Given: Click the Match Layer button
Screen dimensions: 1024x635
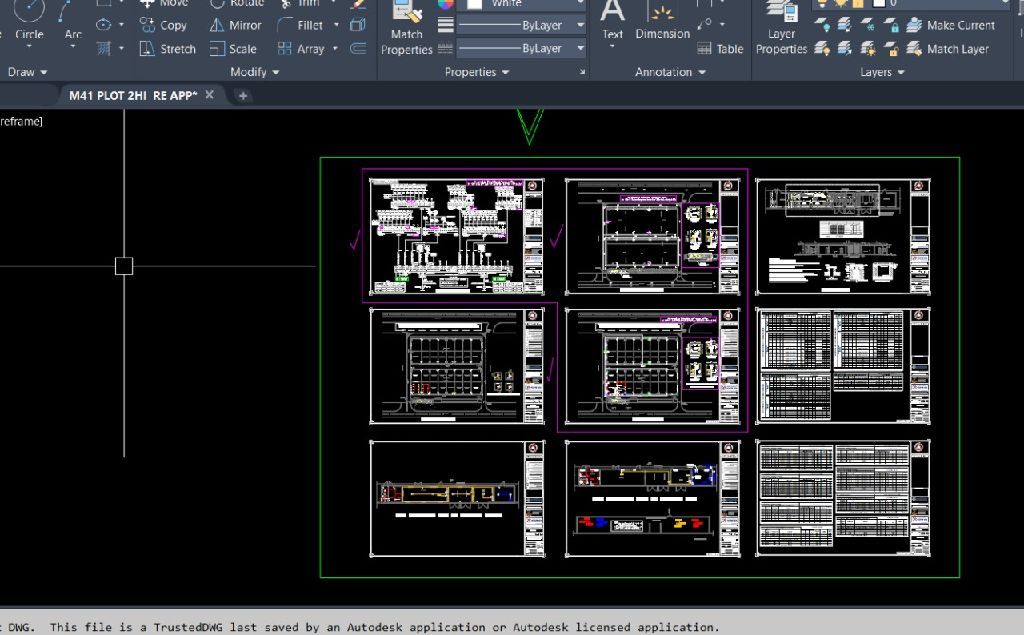Looking at the screenshot, I should coord(946,49).
